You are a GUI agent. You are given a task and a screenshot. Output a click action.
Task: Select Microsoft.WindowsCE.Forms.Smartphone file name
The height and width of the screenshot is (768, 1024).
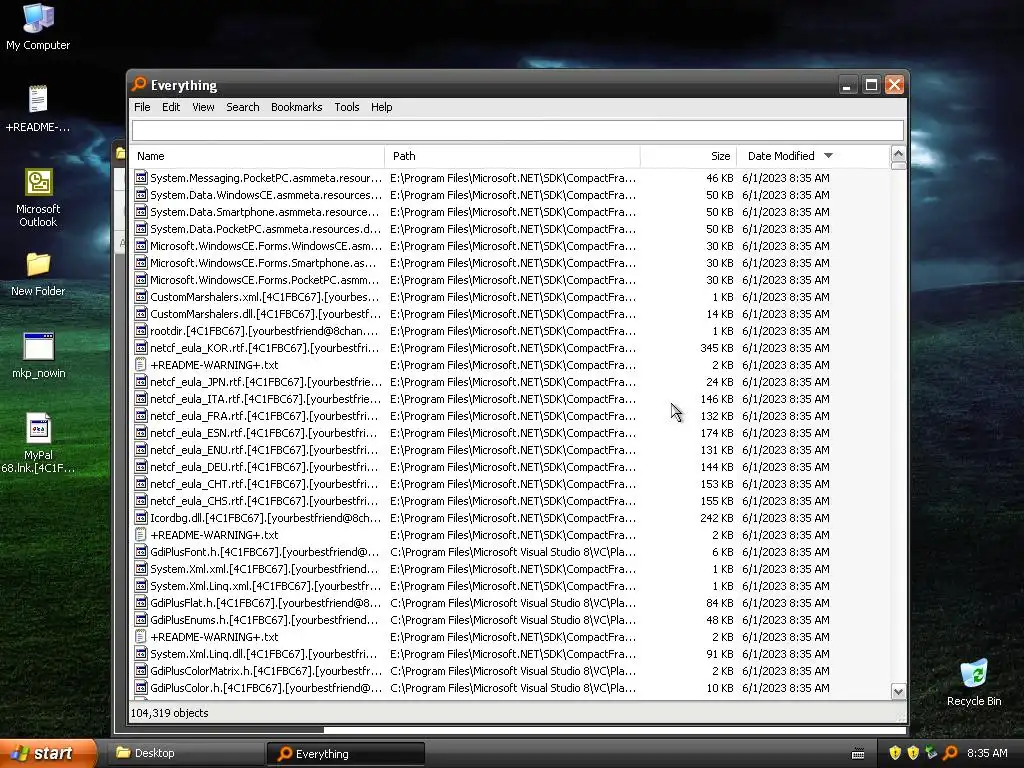263,263
